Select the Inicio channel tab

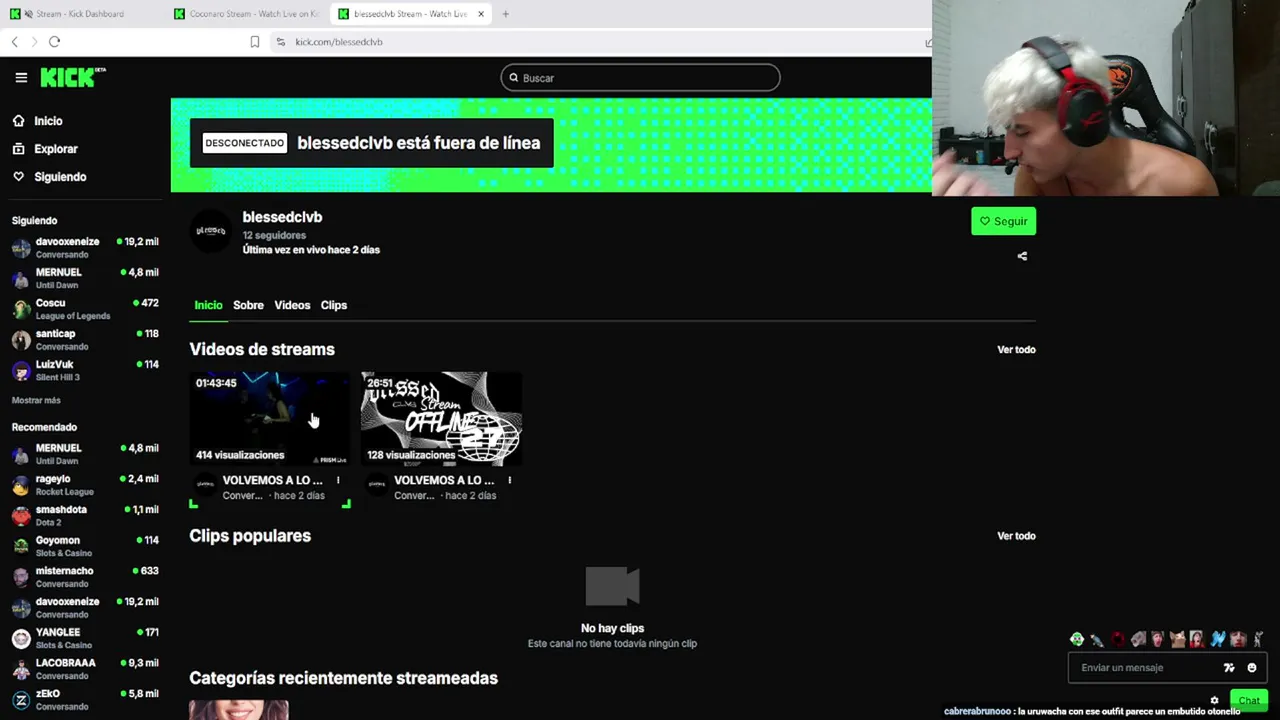pyautogui.click(x=208, y=305)
